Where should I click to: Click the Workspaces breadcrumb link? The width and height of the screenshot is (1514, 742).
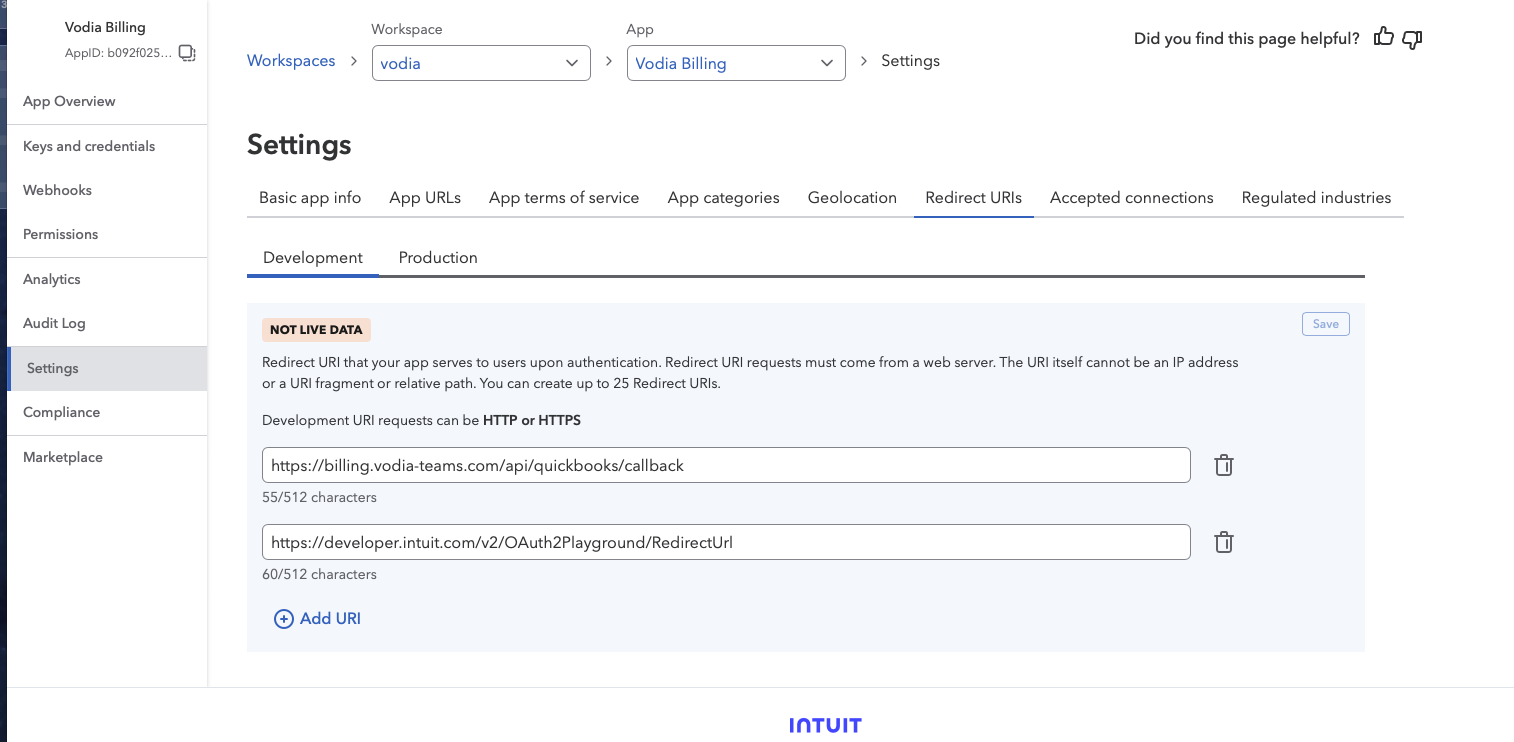point(291,61)
